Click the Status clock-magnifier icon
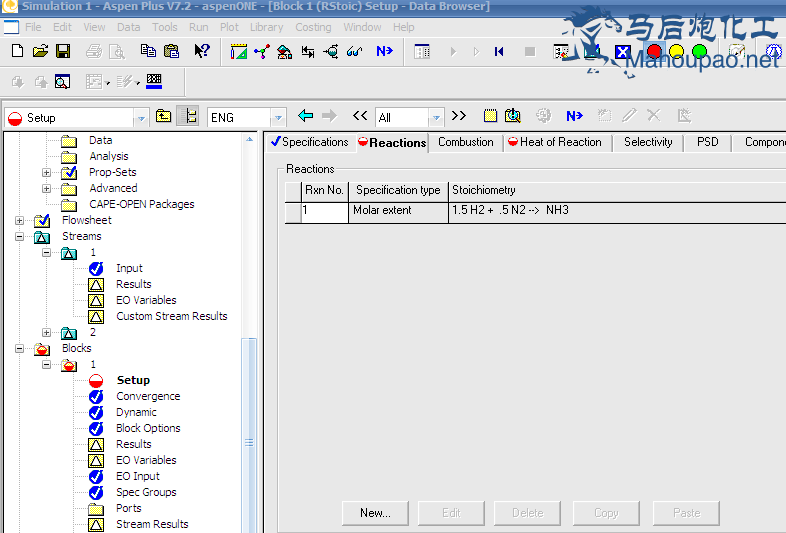 (x=513, y=116)
